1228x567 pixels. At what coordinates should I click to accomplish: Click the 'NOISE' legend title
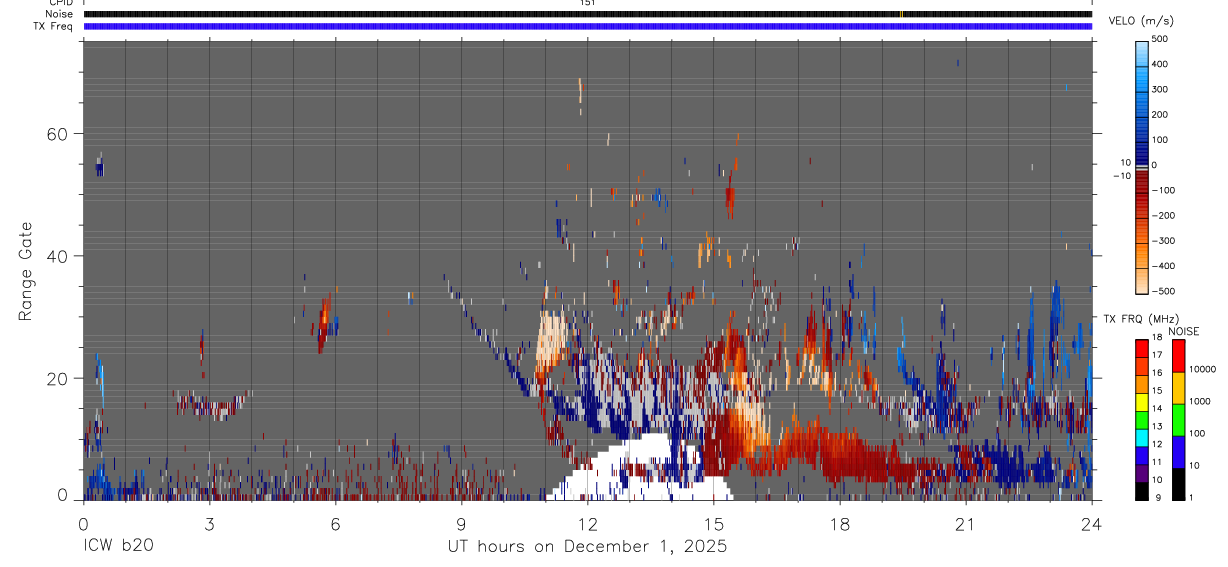click(x=1182, y=331)
